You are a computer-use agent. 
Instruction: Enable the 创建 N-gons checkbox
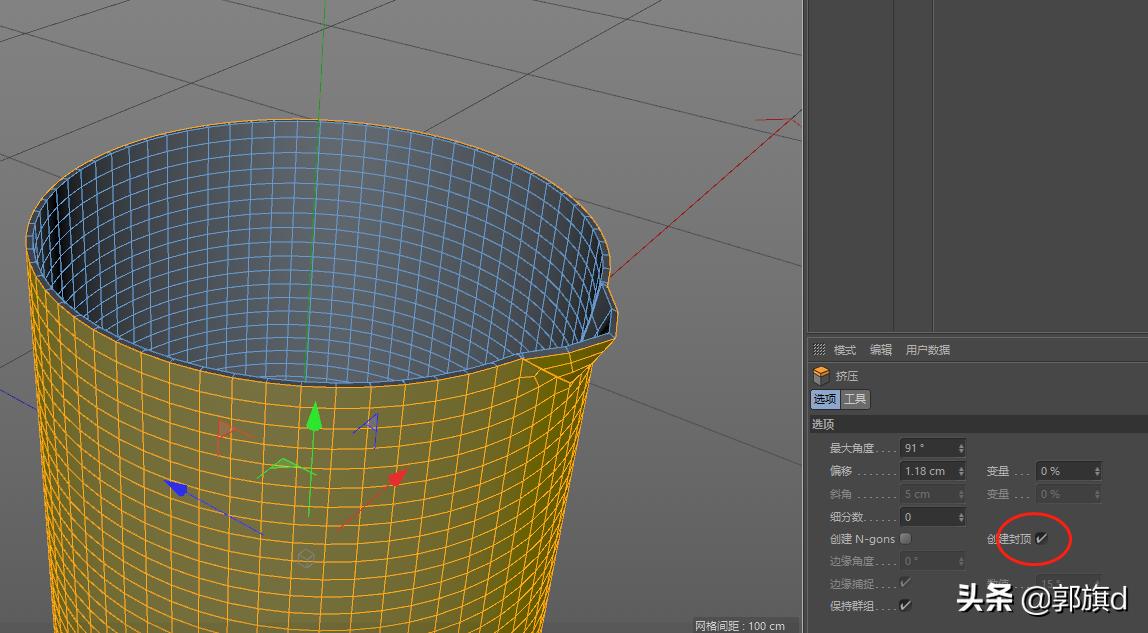(x=904, y=538)
